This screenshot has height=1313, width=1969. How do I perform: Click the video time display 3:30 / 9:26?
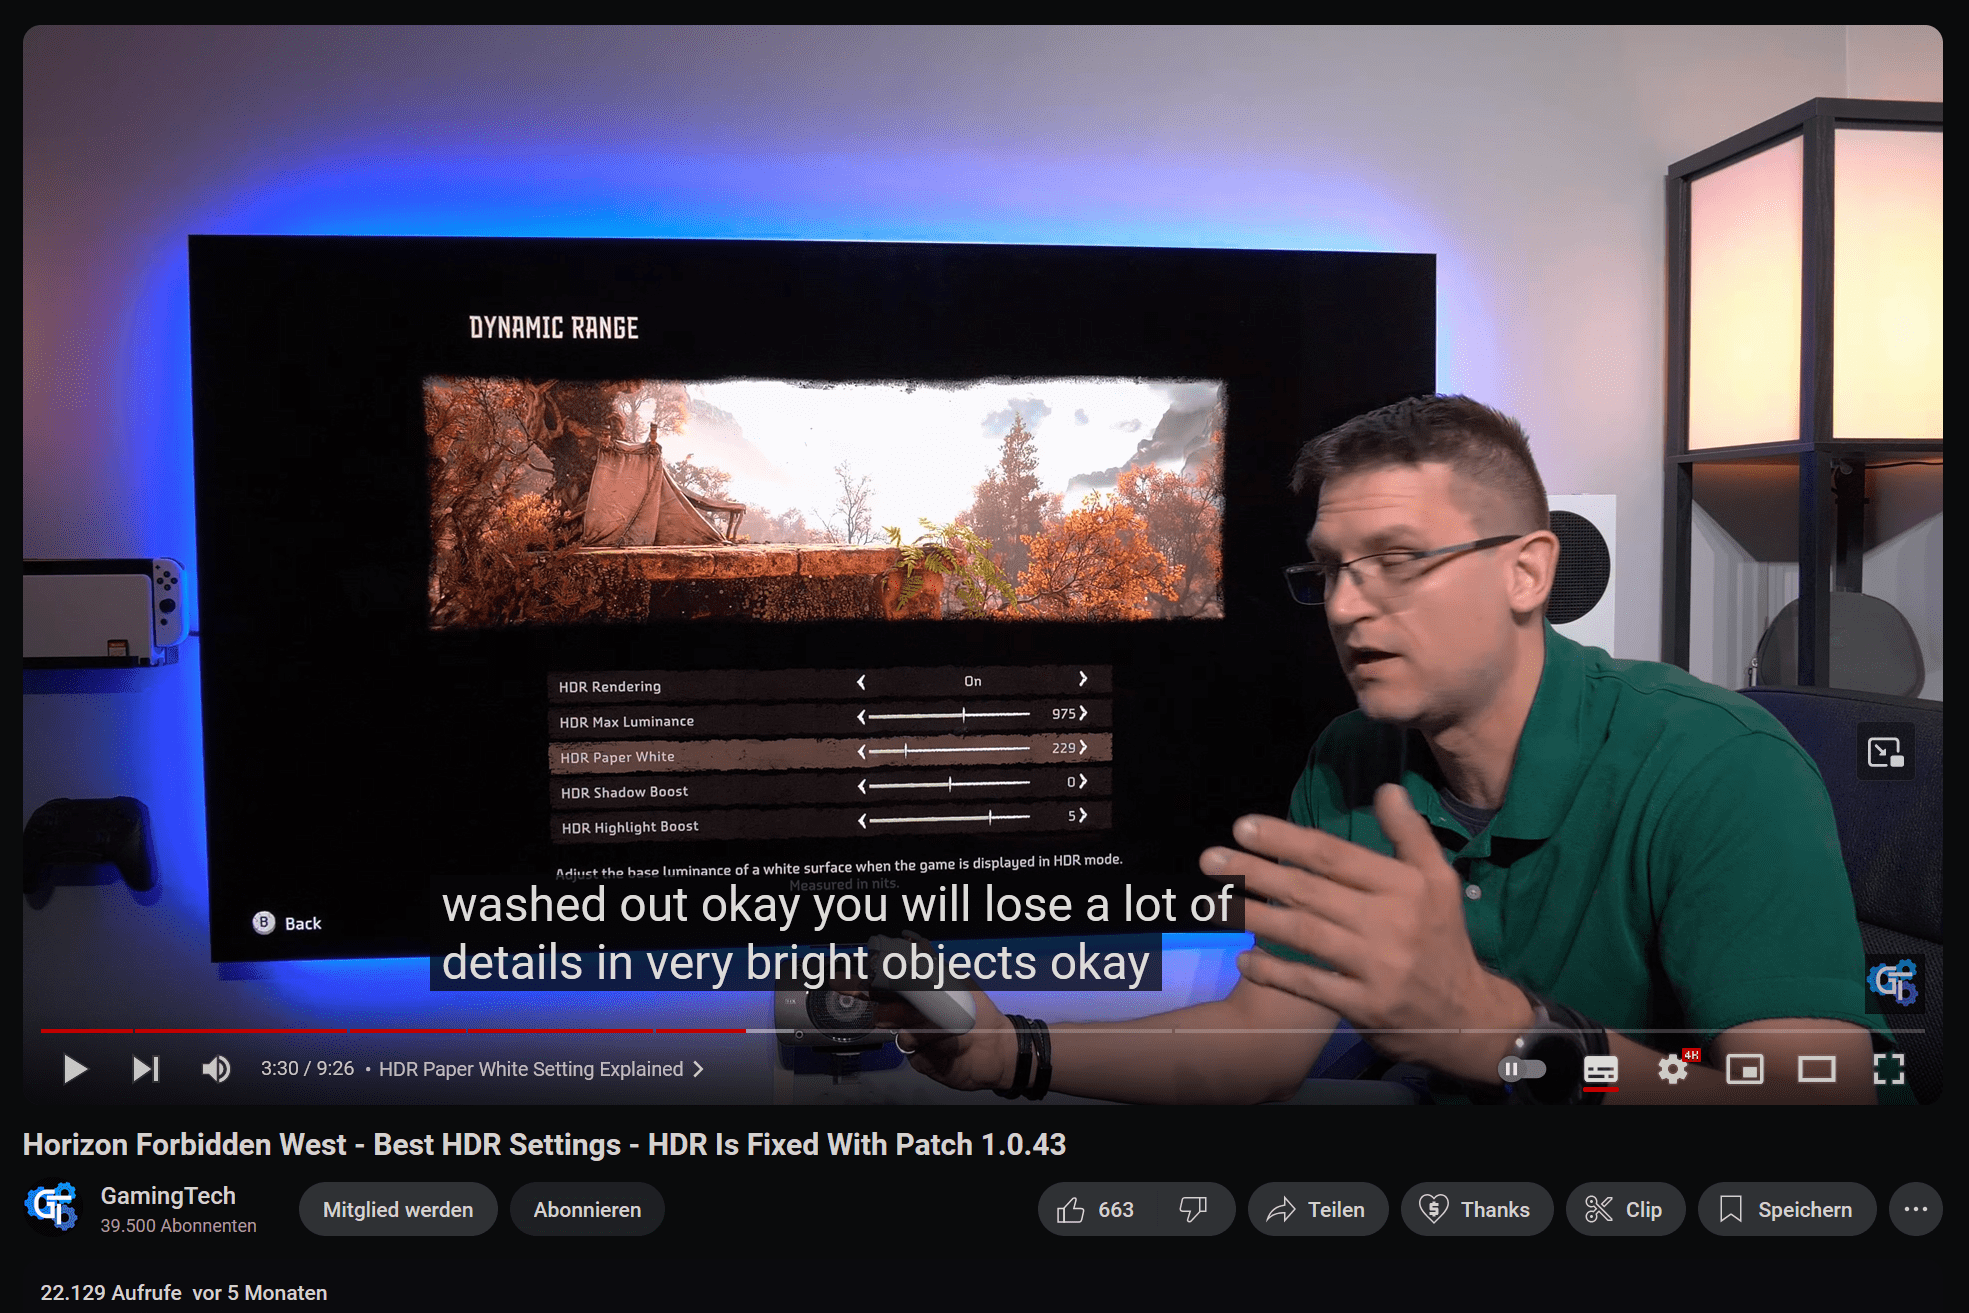pyautogui.click(x=307, y=1069)
